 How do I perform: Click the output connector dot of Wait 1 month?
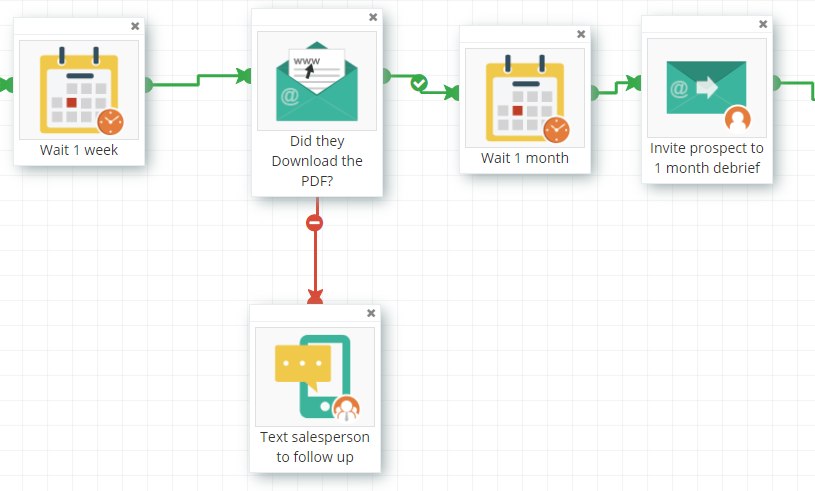(594, 93)
